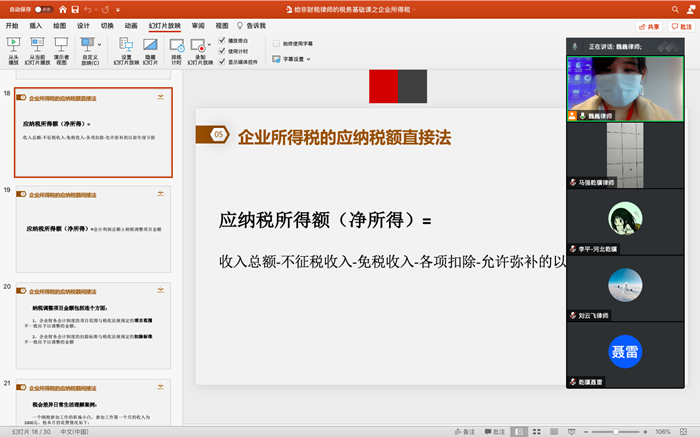Screen dimensions: 700x437
Task: Click the search magnifier icon in title bar
Action: [x=675, y=9]
